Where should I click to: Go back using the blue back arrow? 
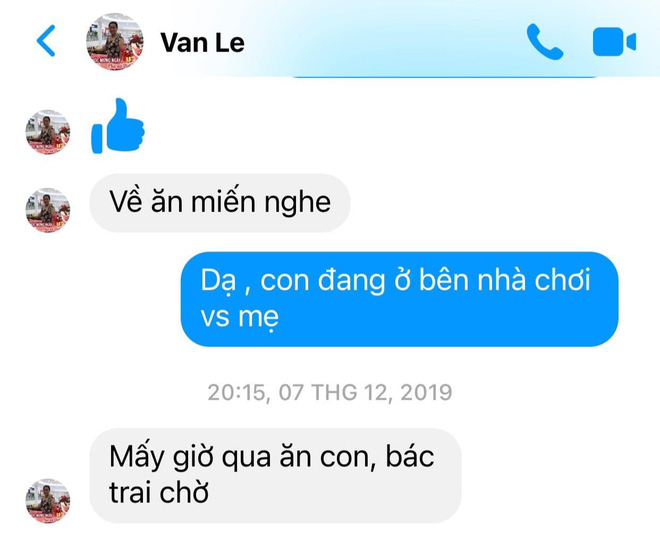pos(46,40)
